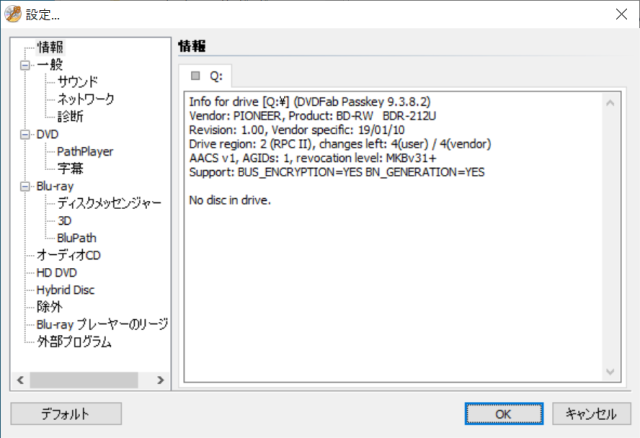Collapse the Blu-ray tree node
The width and height of the screenshot is (640, 438).
coord(25,187)
